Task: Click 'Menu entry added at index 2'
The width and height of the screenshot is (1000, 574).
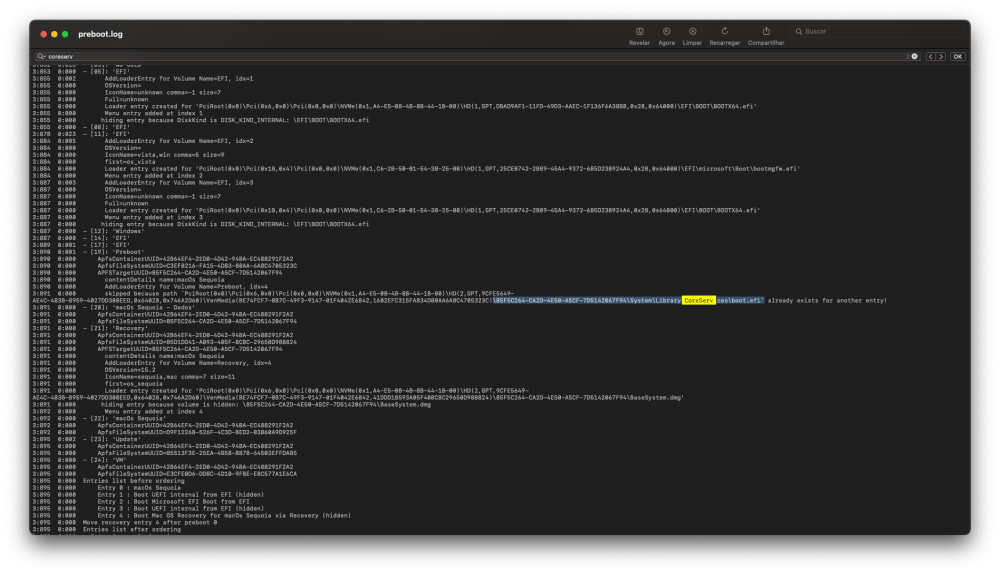Action: pyautogui.click(x=154, y=175)
